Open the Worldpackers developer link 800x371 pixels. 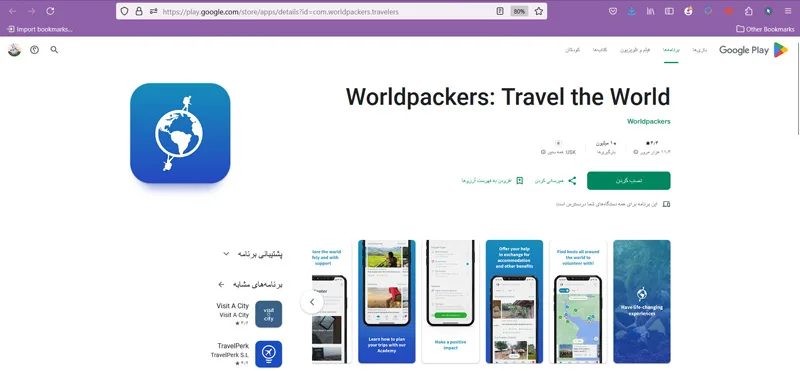648,121
